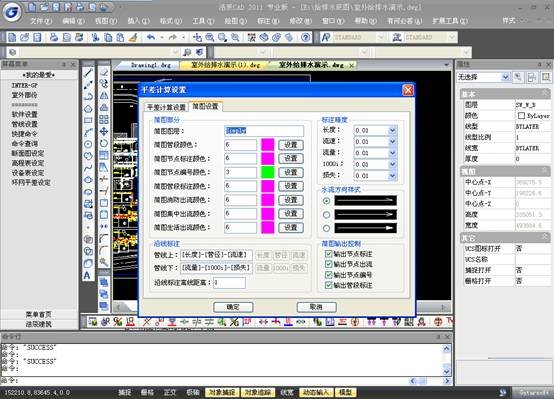Click the 简图图层 input field
The height and width of the screenshot is (399, 554).
264,131
